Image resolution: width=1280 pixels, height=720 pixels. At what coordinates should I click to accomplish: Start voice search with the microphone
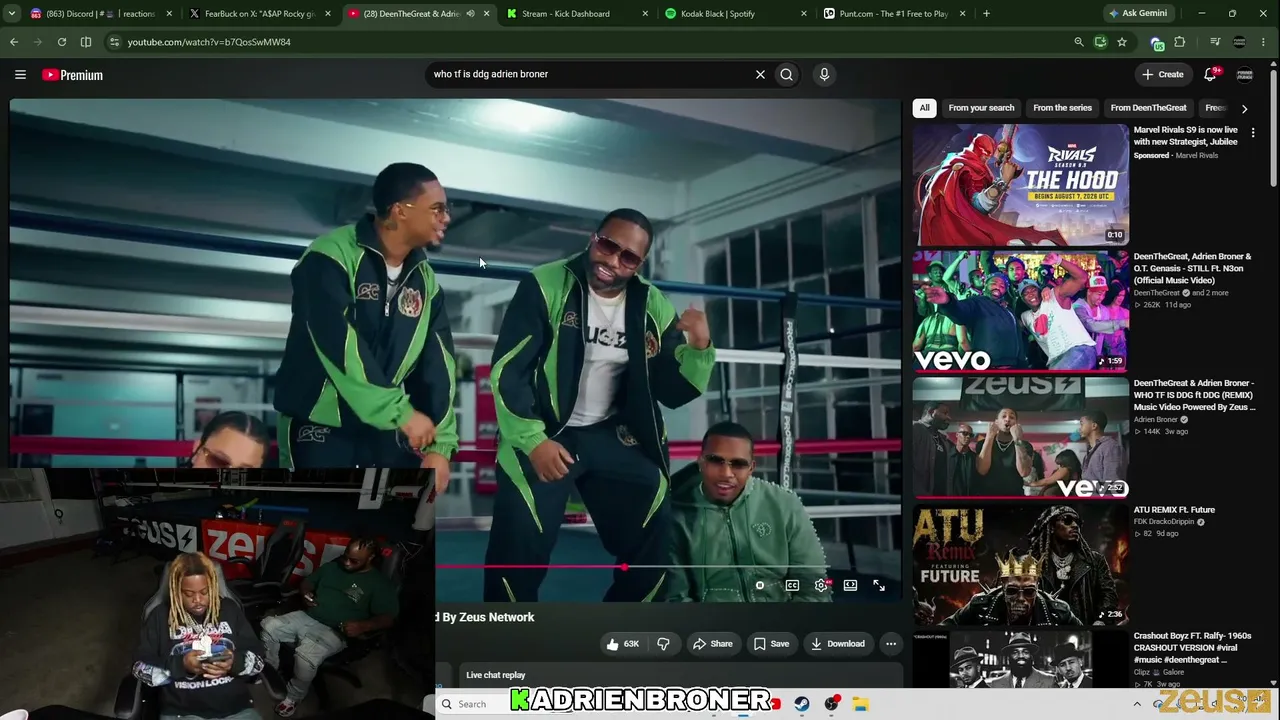pos(824,74)
